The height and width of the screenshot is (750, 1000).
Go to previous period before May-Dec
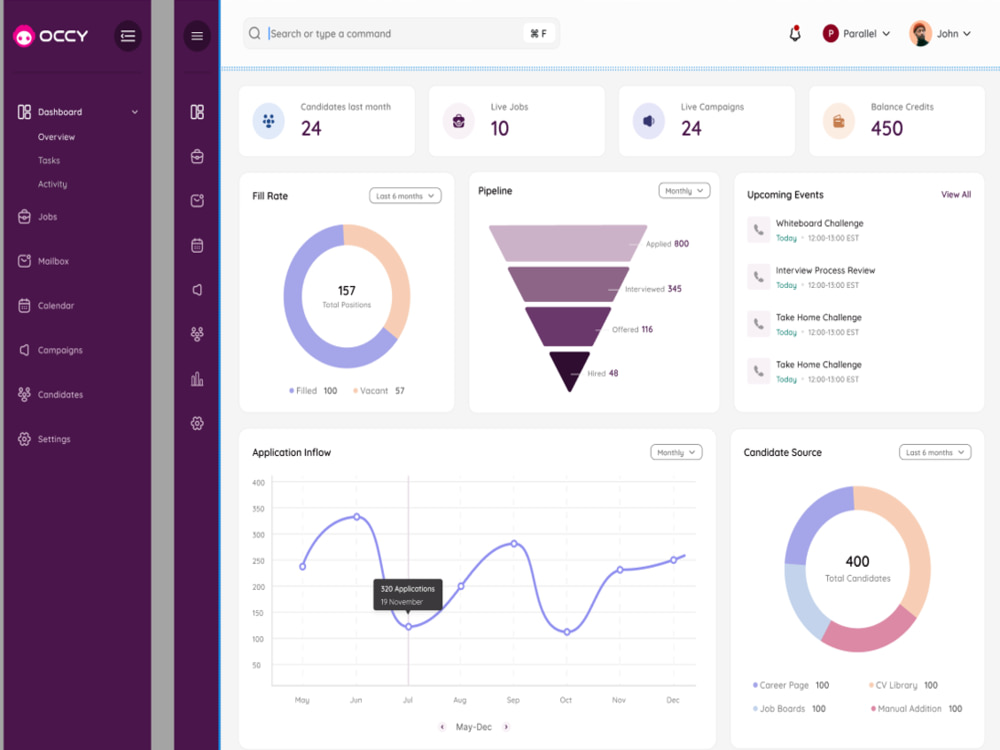click(x=442, y=727)
